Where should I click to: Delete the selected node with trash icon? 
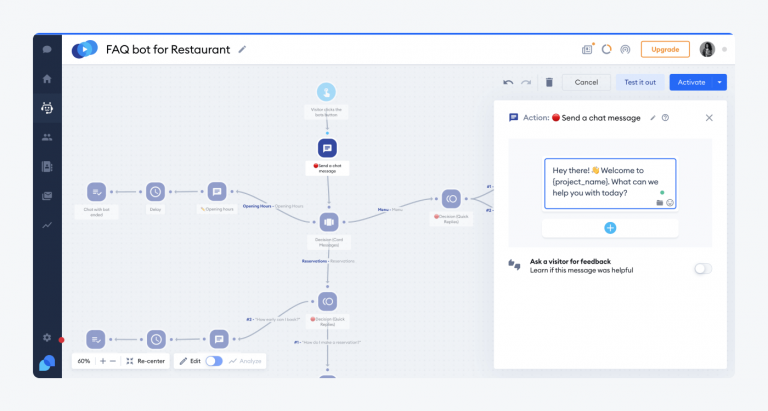click(548, 82)
